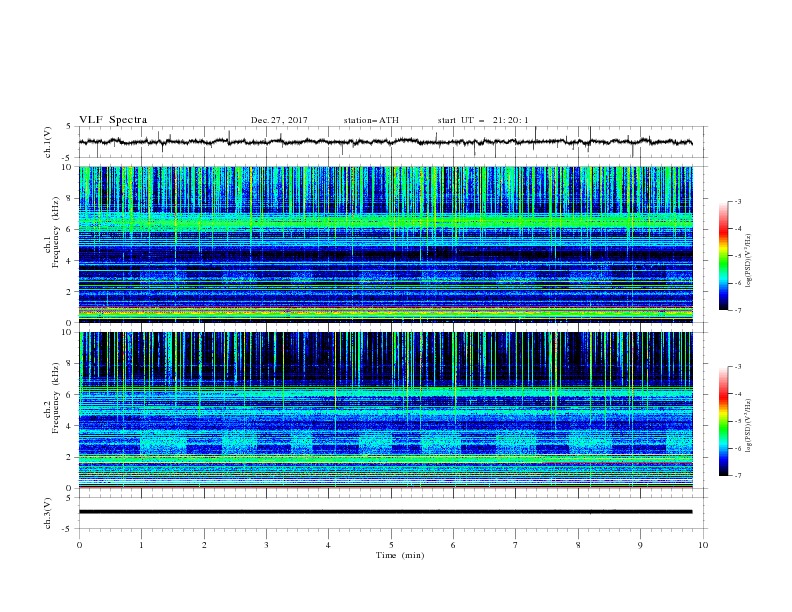Viewport: 792px width, 612px height.
Task: Click the log(PSD) label beside ch.2 colorbar
Action: [x=748, y=425]
